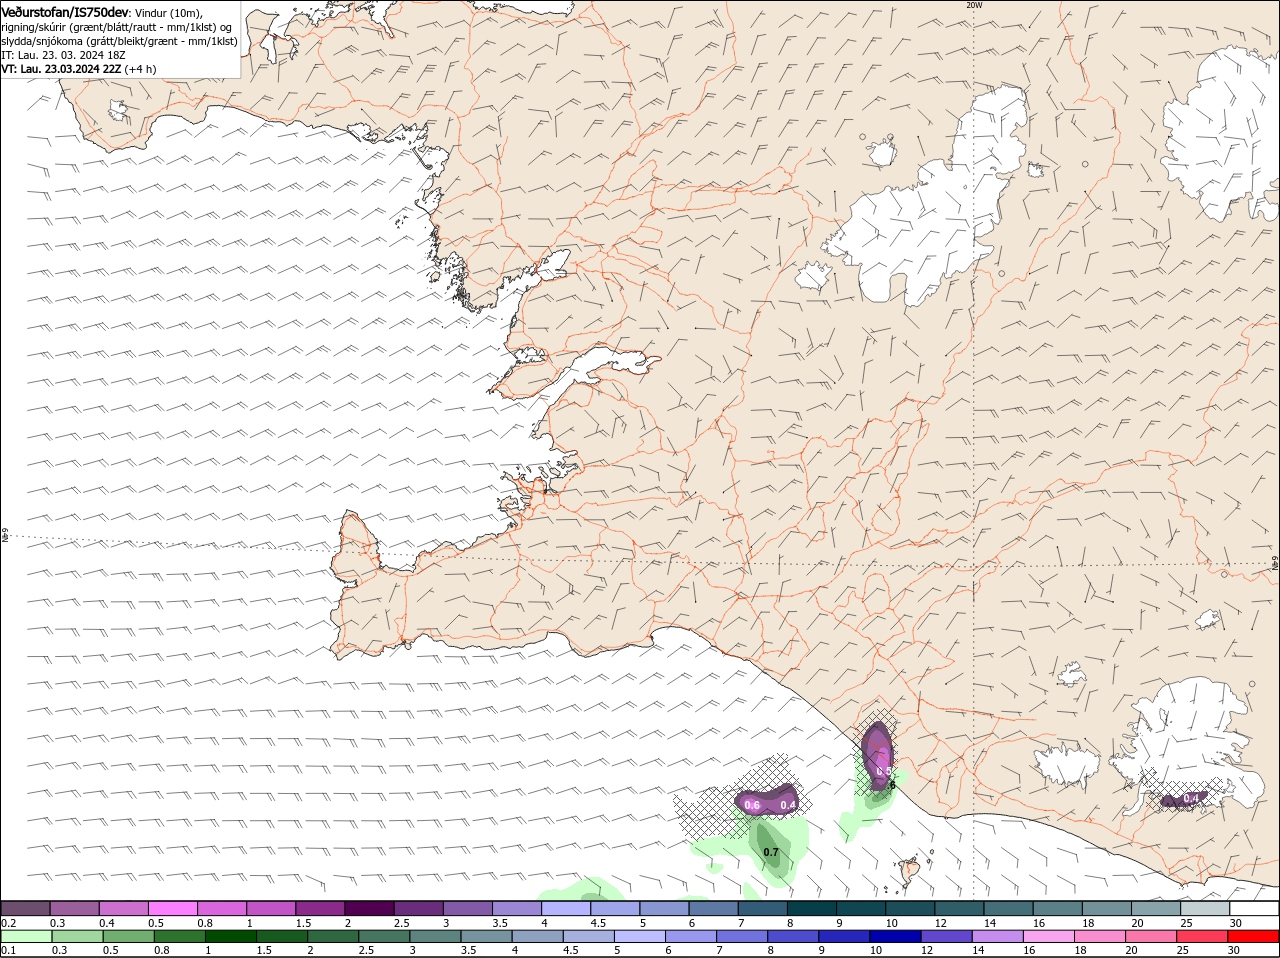The image size is (1280, 958).
Task: Click the 1.5 label on upper legend scale
Action: tap(303, 923)
